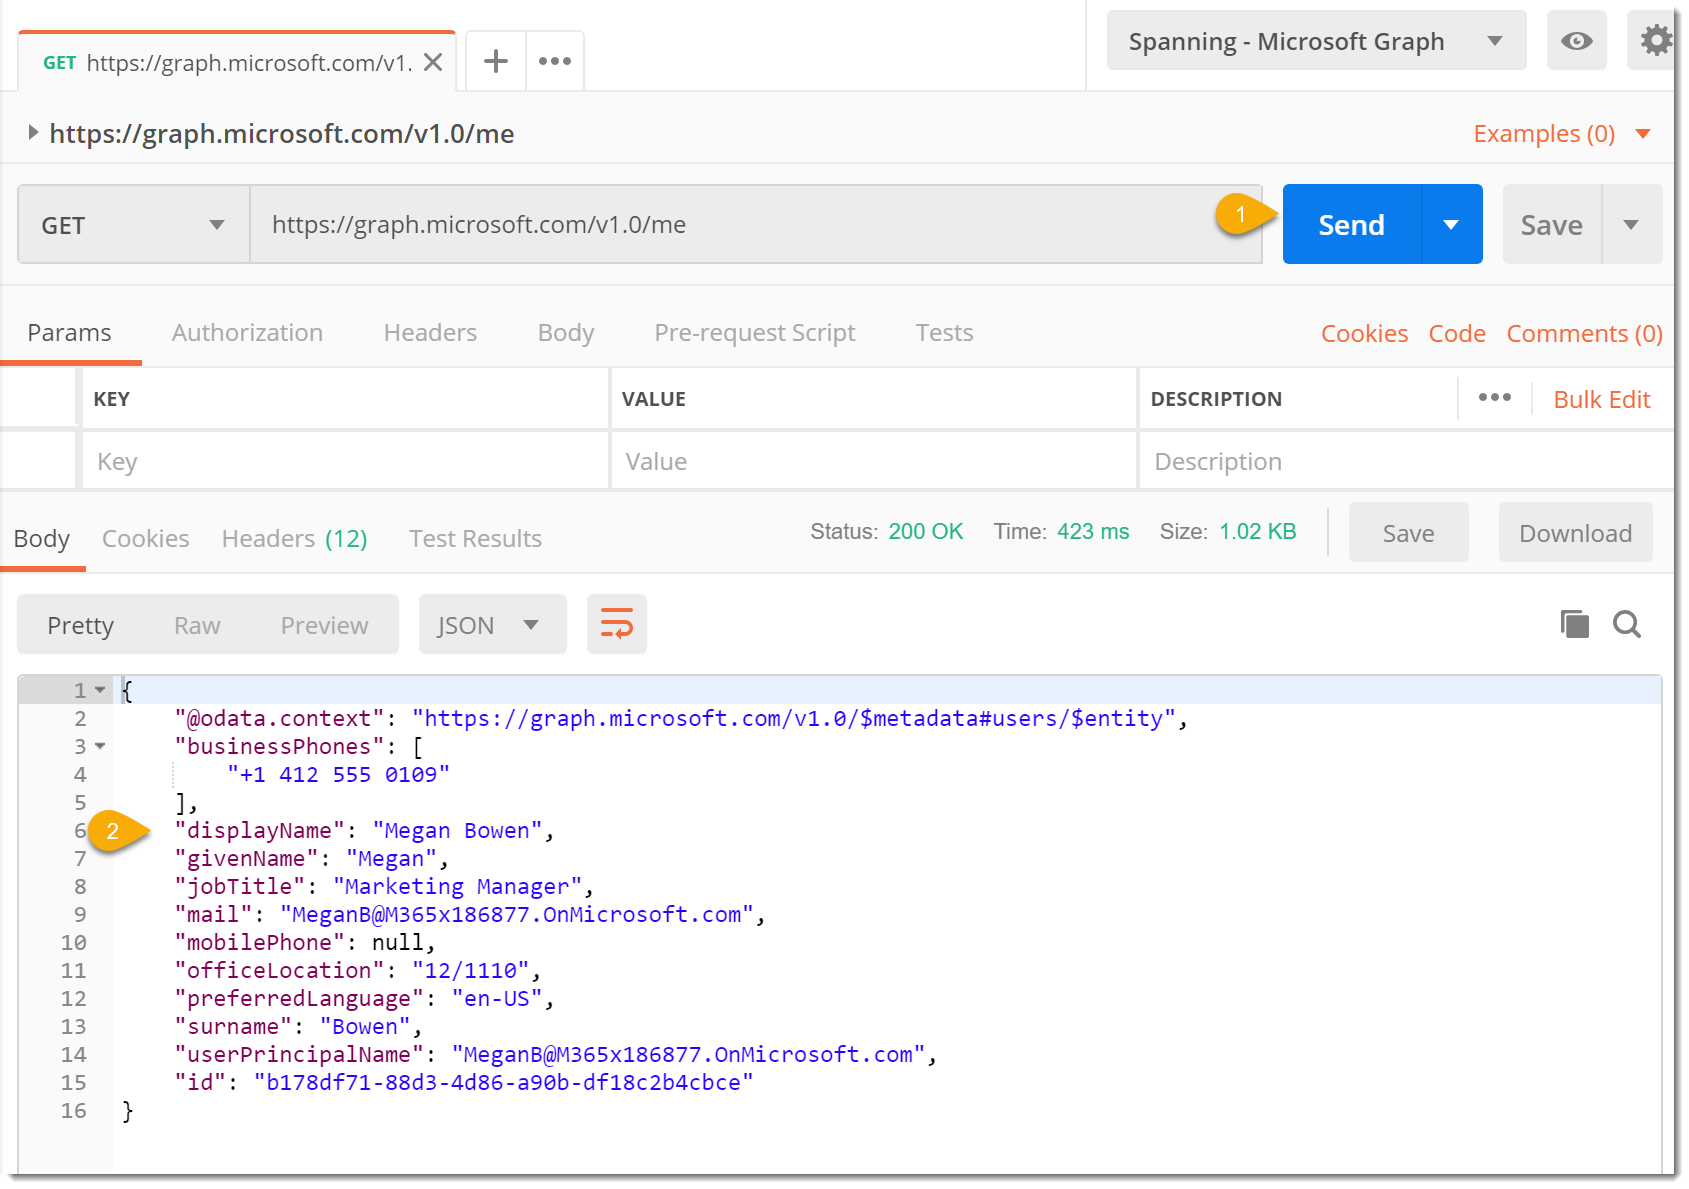Click the Bulk Edit link
Viewport: 1689px width, 1189px height.
click(x=1601, y=399)
